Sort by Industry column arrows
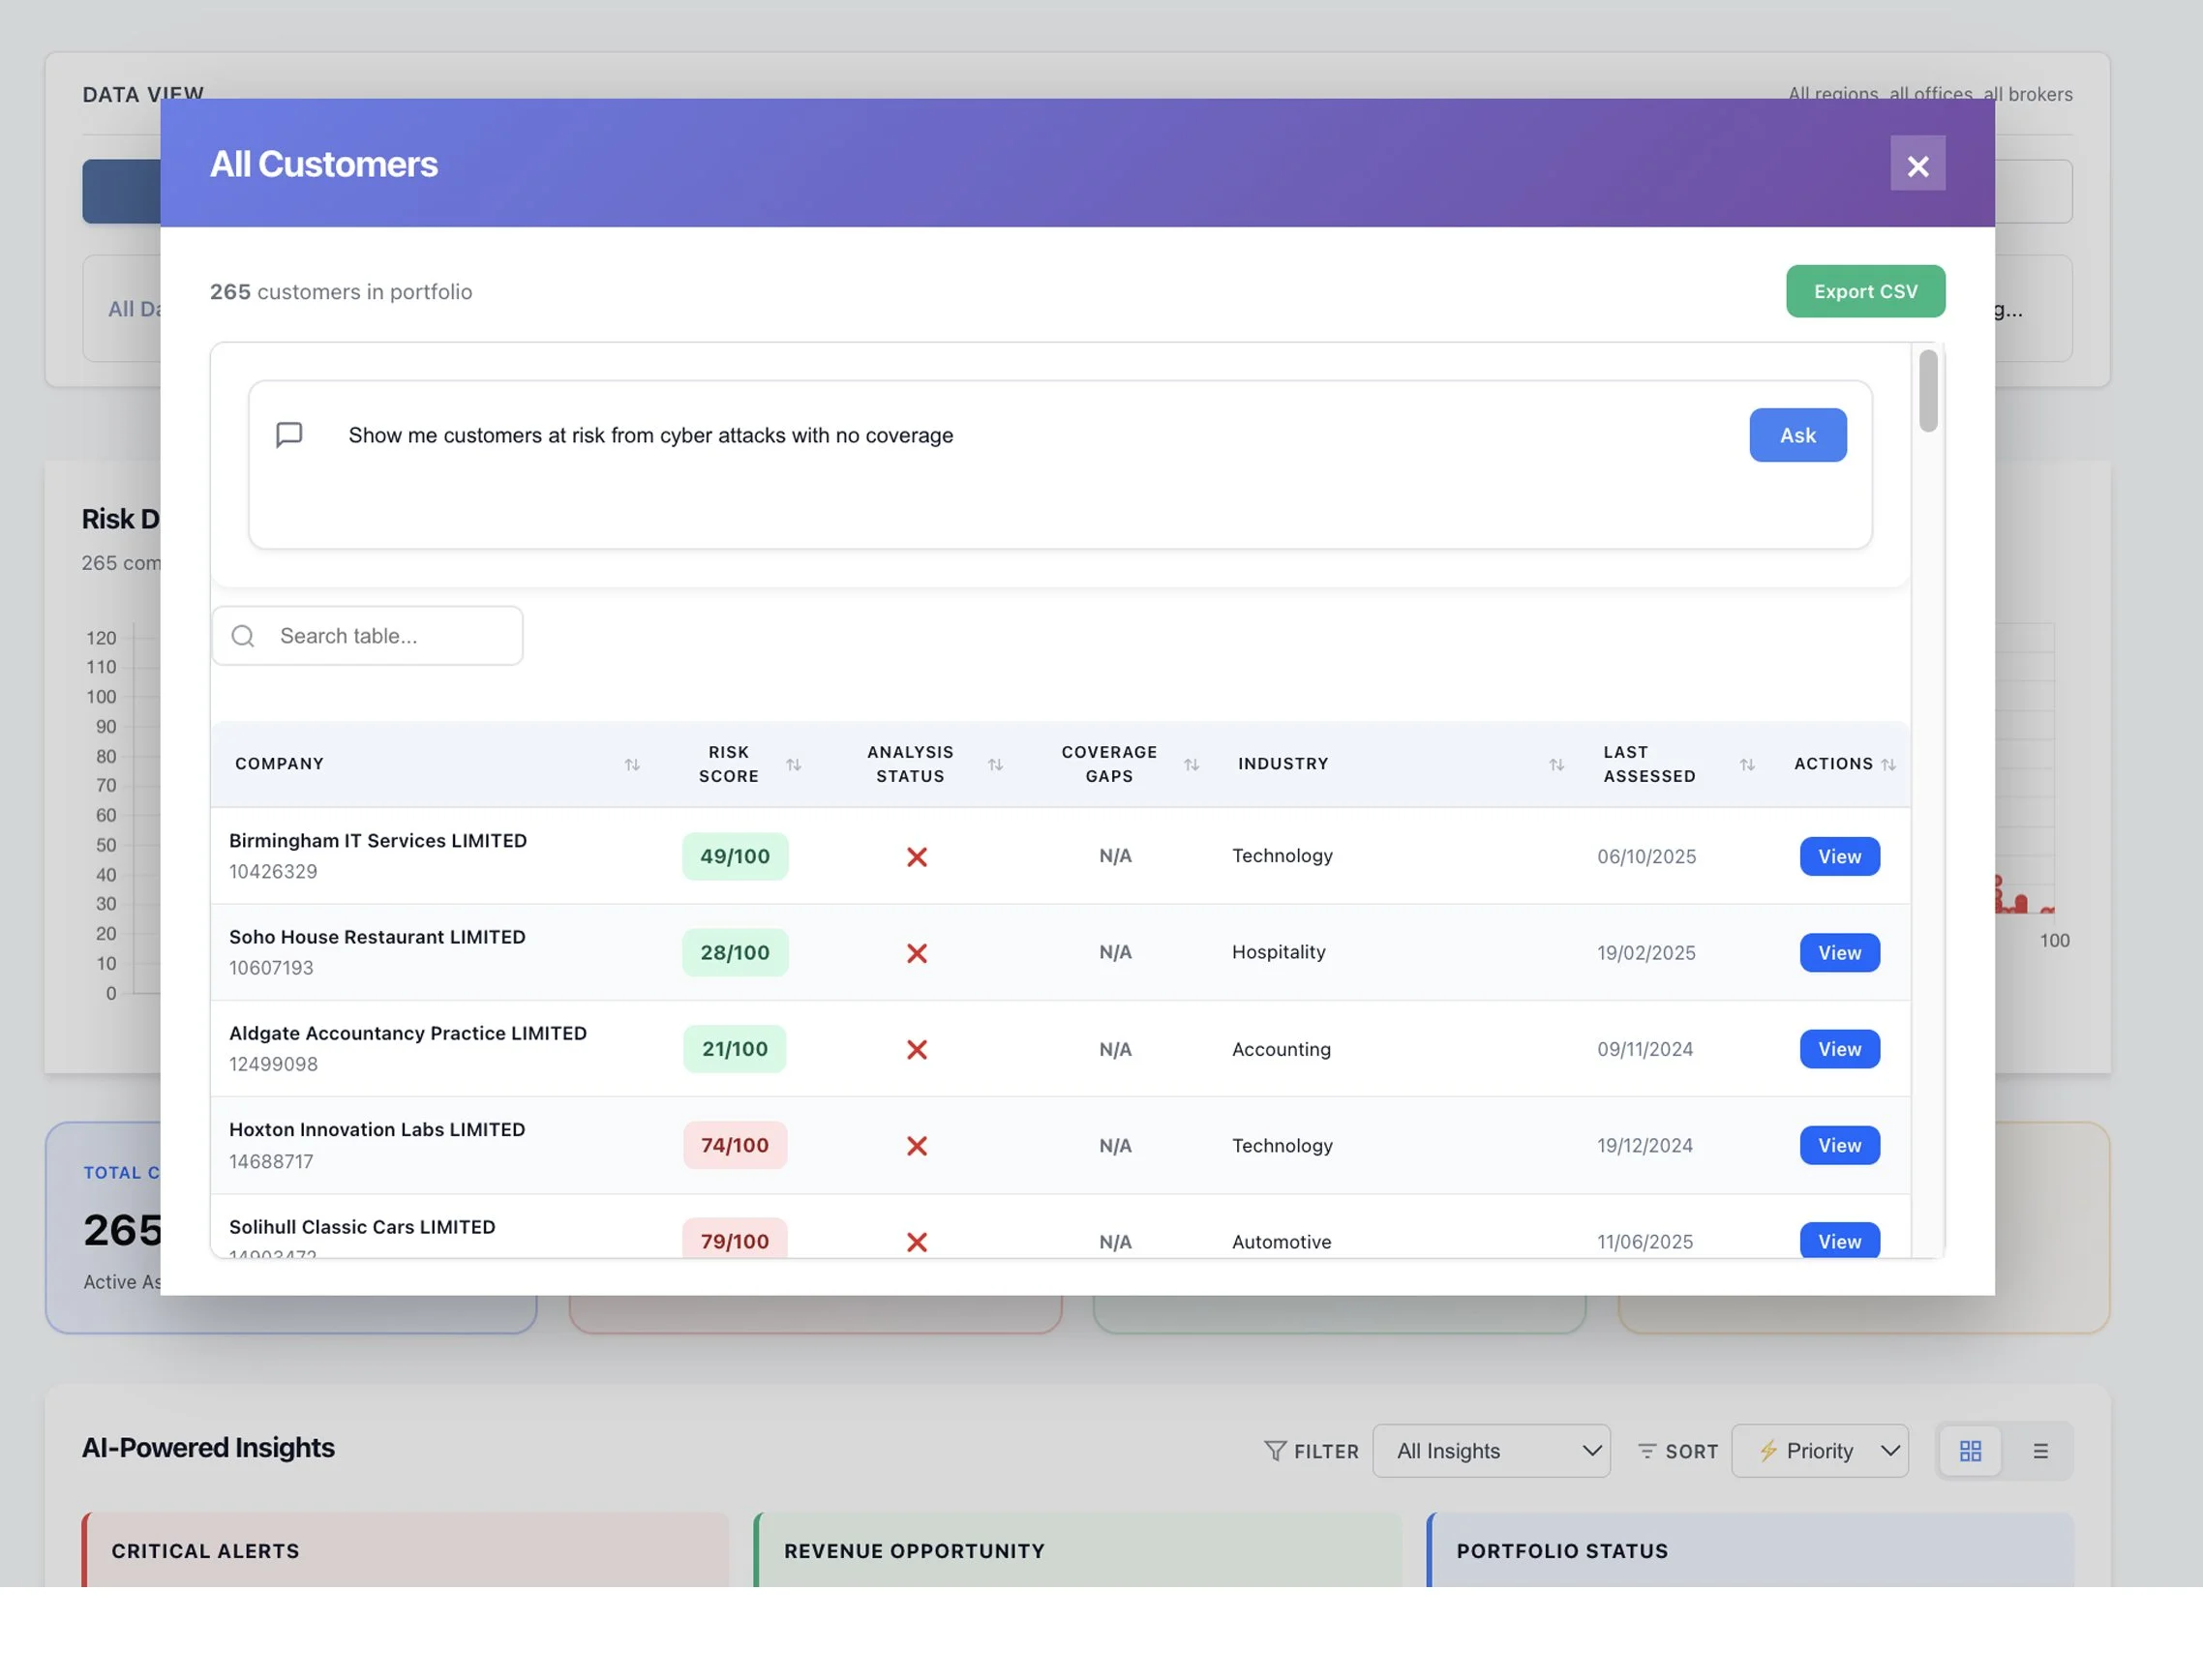Screen dimensions: 2203x1680 click(1556, 765)
